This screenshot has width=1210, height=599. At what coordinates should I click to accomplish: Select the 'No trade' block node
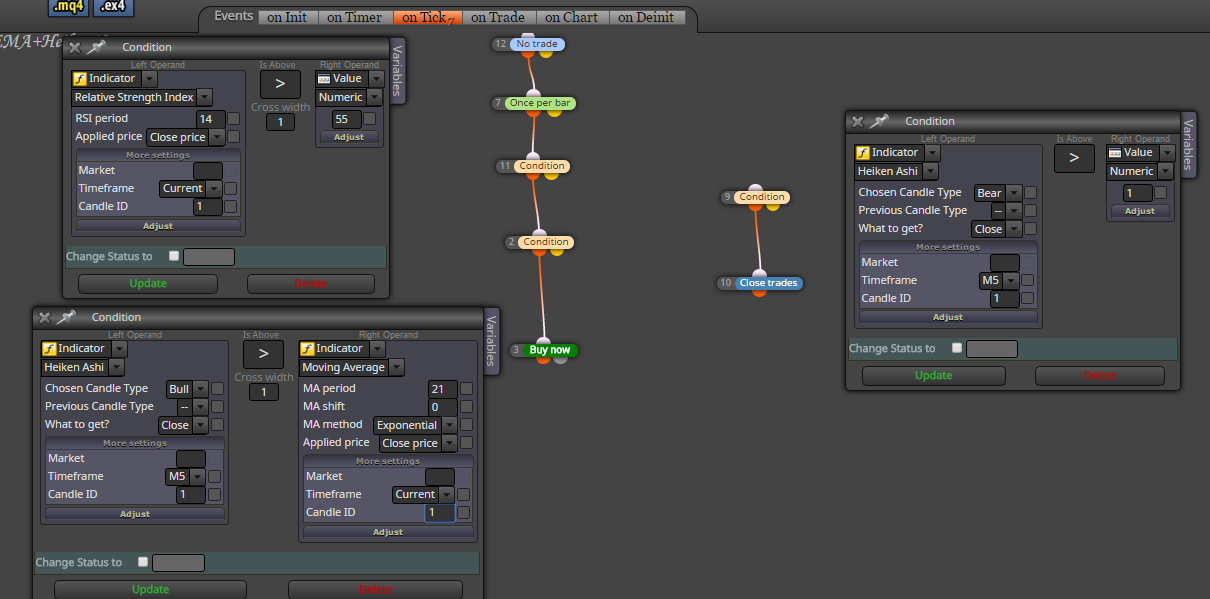point(537,44)
